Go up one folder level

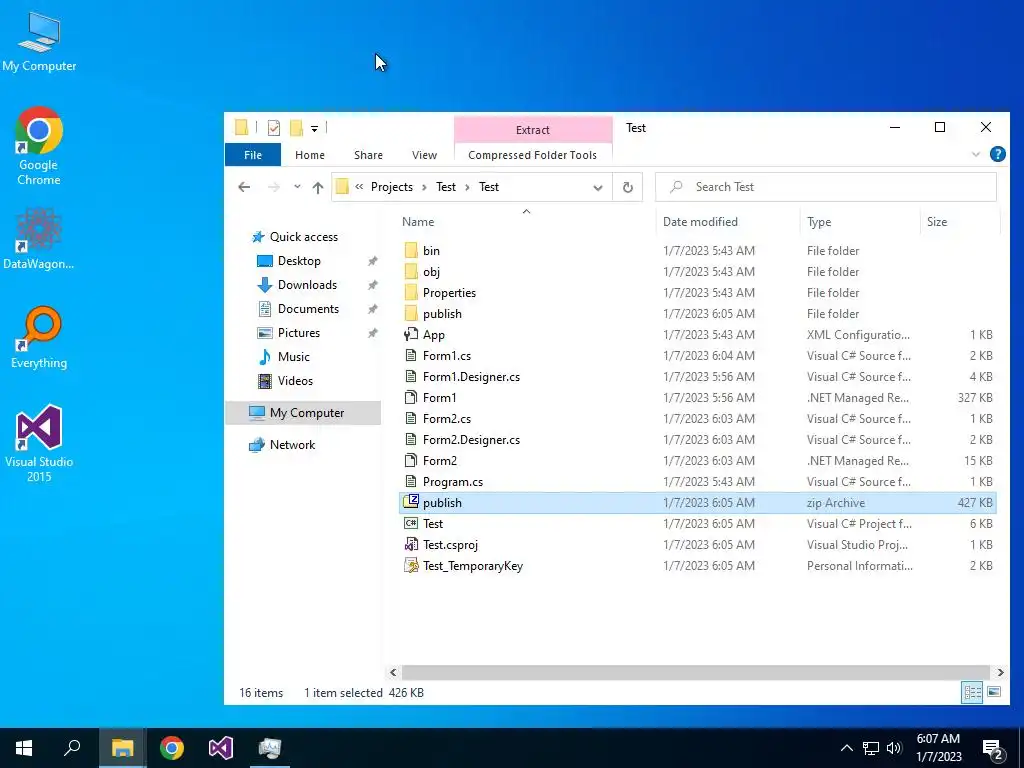point(318,187)
